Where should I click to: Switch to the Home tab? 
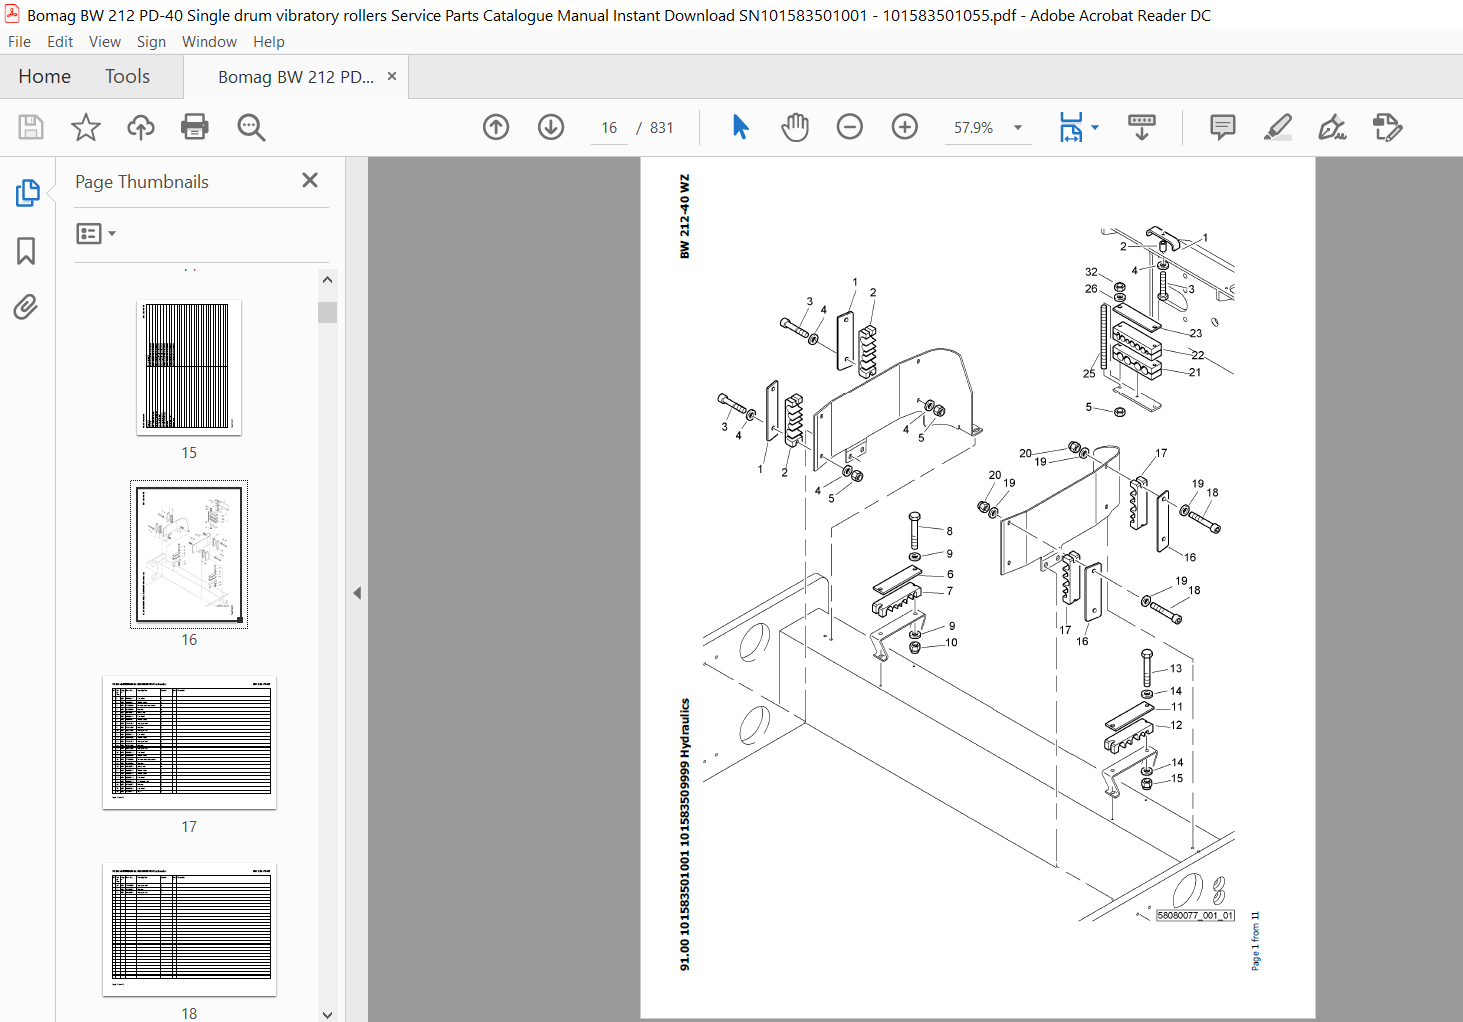(44, 76)
